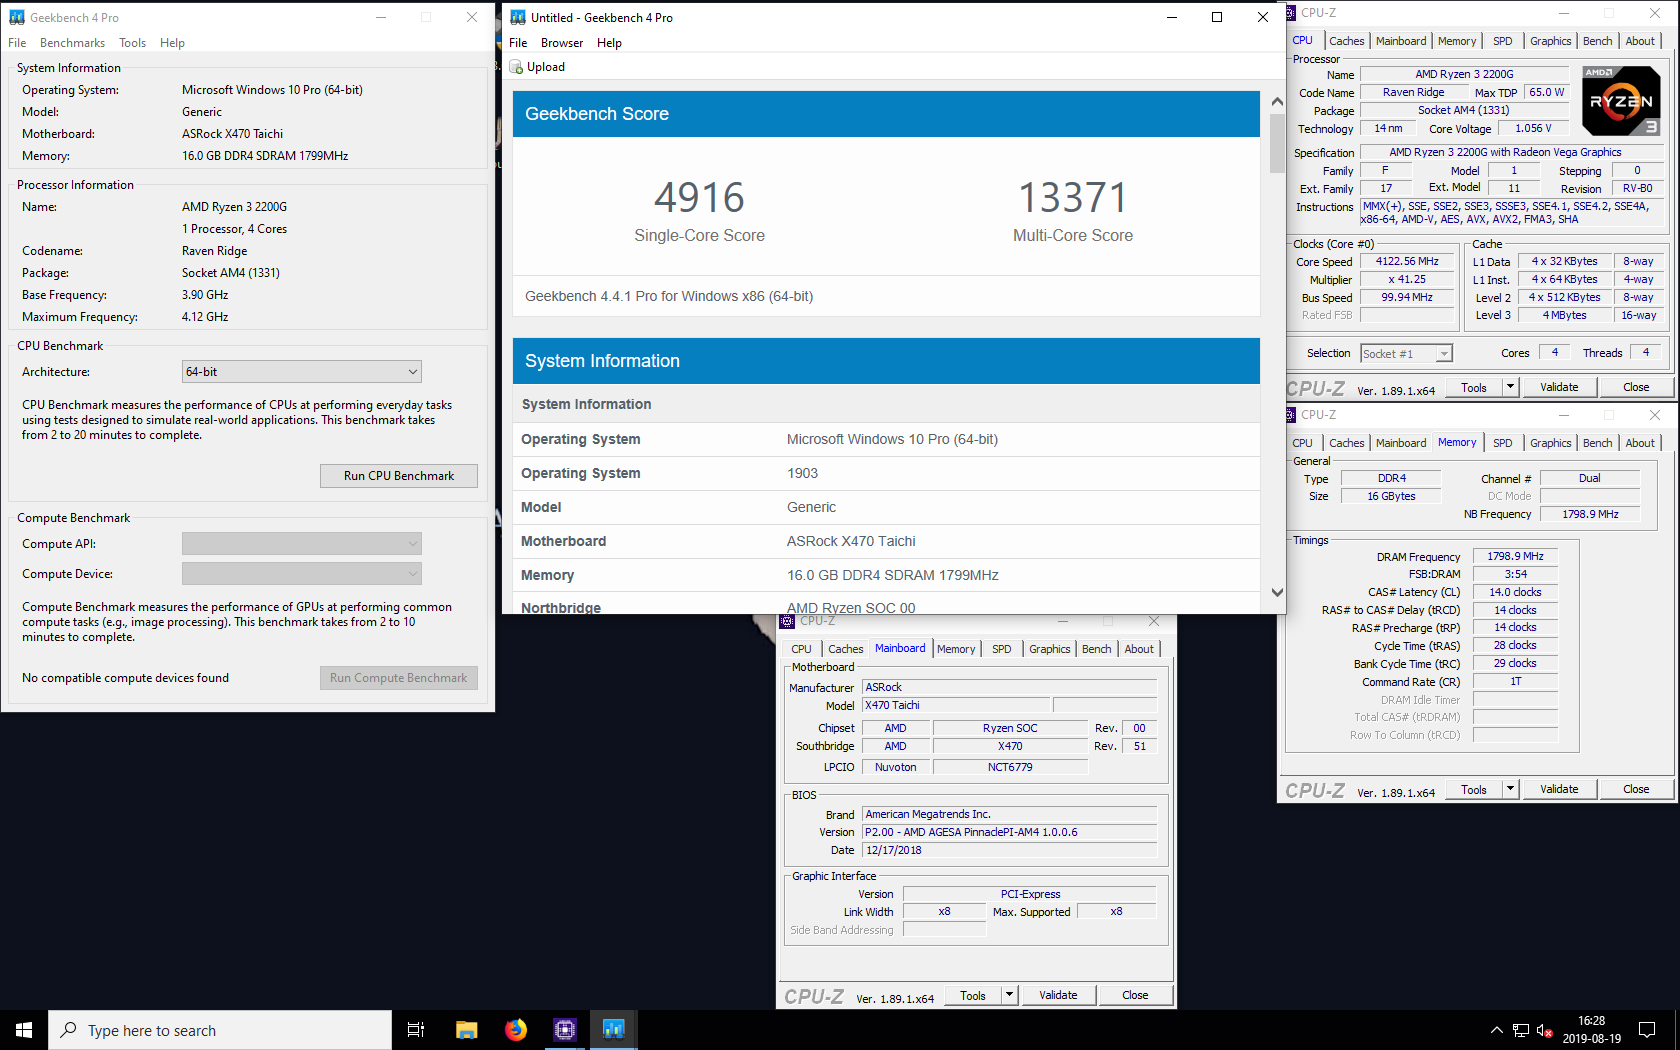Click Validate in CPU-Z Memory window
The image size is (1680, 1050).
(1559, 789)
